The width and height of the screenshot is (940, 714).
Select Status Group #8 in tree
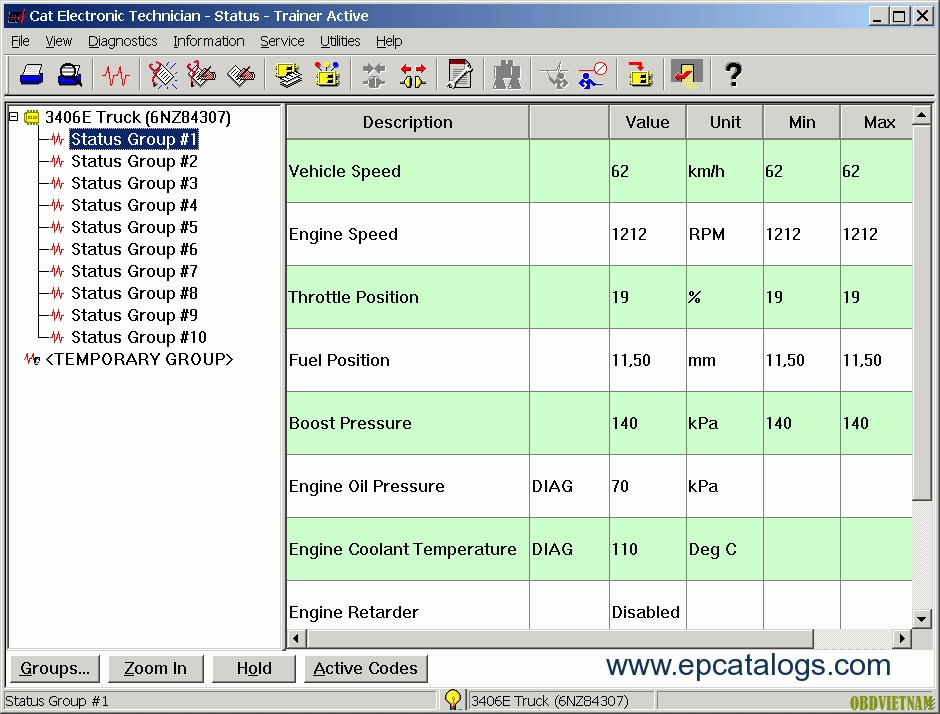[134, 293]
